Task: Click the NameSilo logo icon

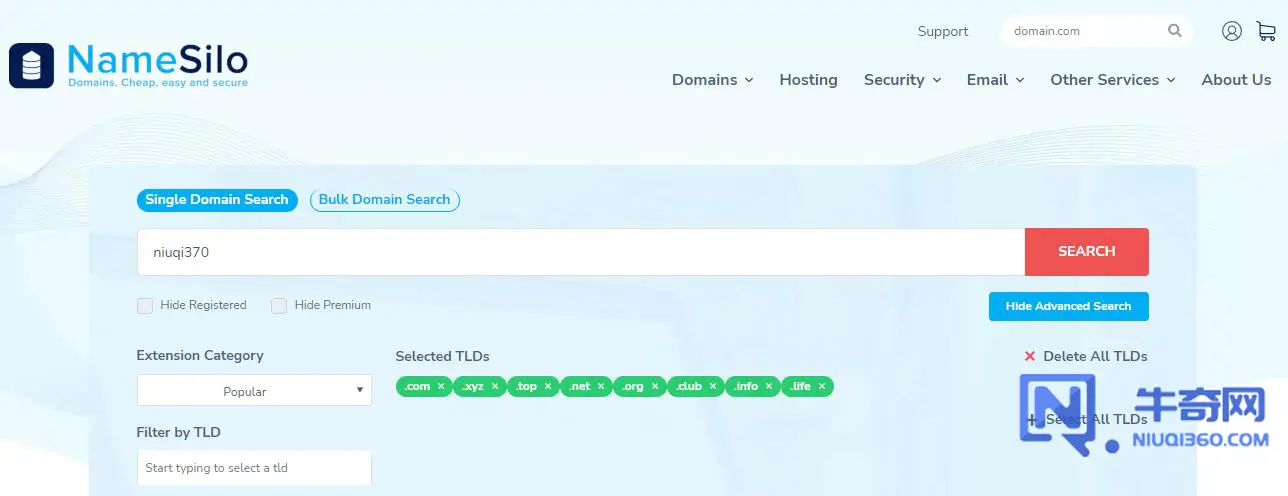Action: 31,66
